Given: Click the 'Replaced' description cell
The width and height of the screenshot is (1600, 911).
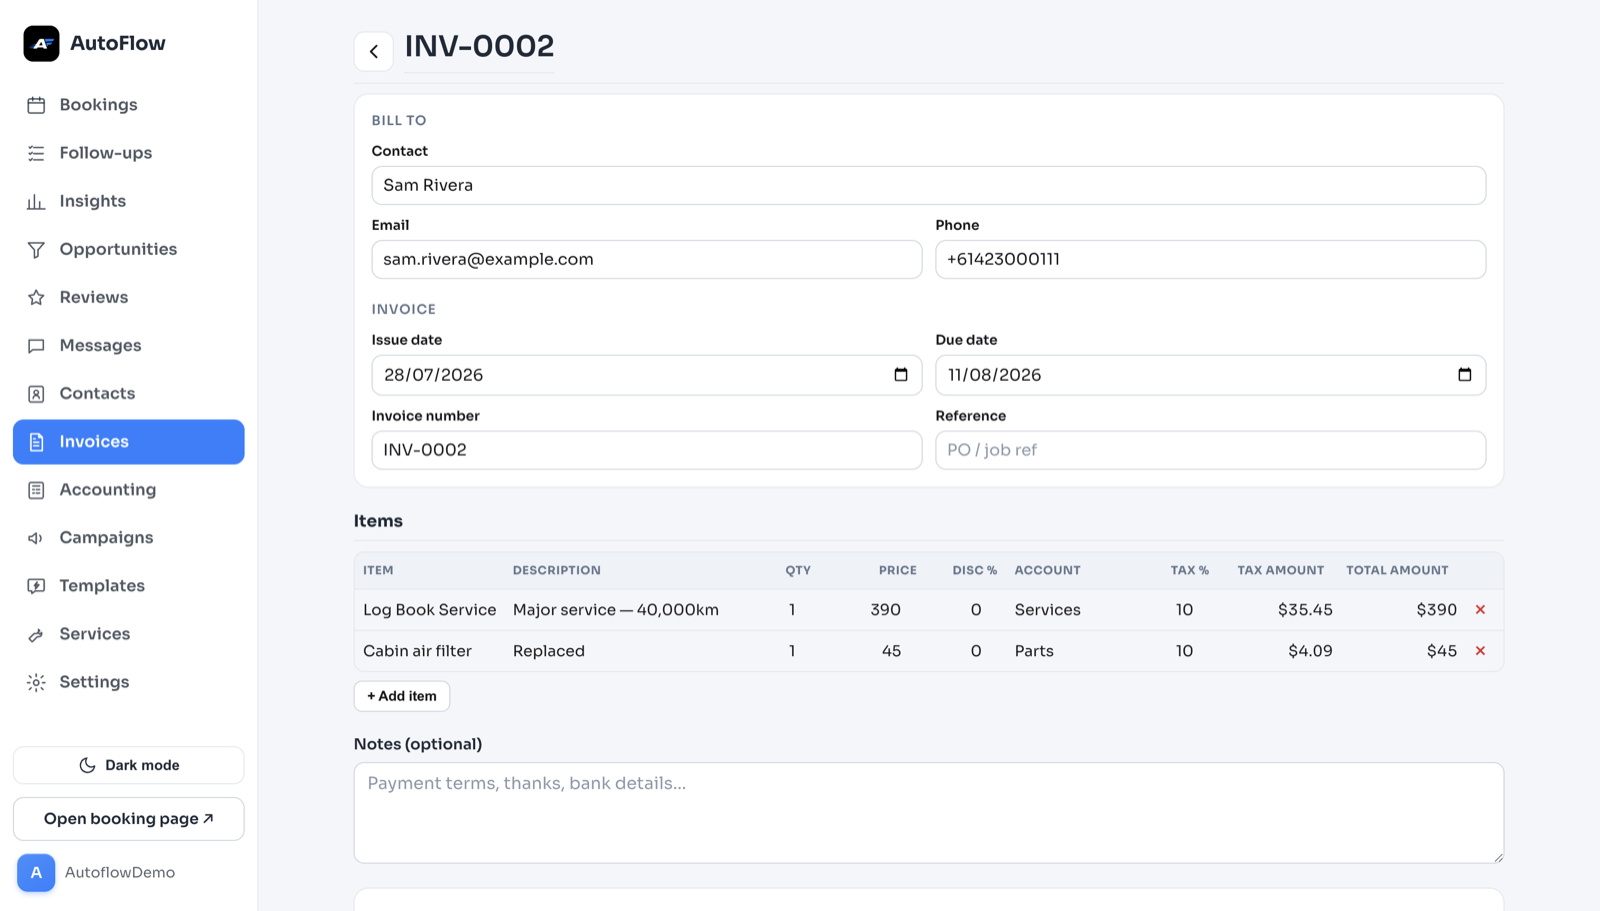Looking at the screenshot, I should (549, 651).
